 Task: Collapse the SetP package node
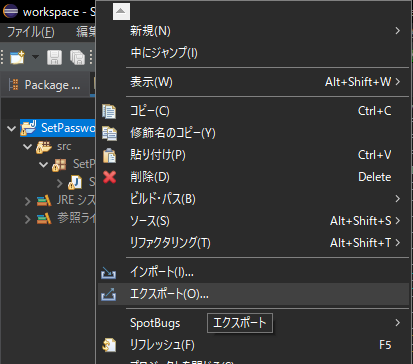[x=43, y=164]
